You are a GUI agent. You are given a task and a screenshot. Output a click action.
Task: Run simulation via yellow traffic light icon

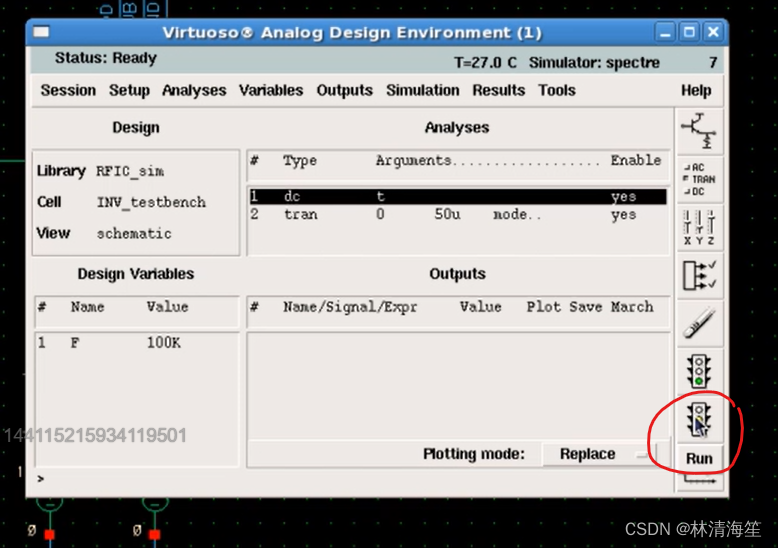699,419
